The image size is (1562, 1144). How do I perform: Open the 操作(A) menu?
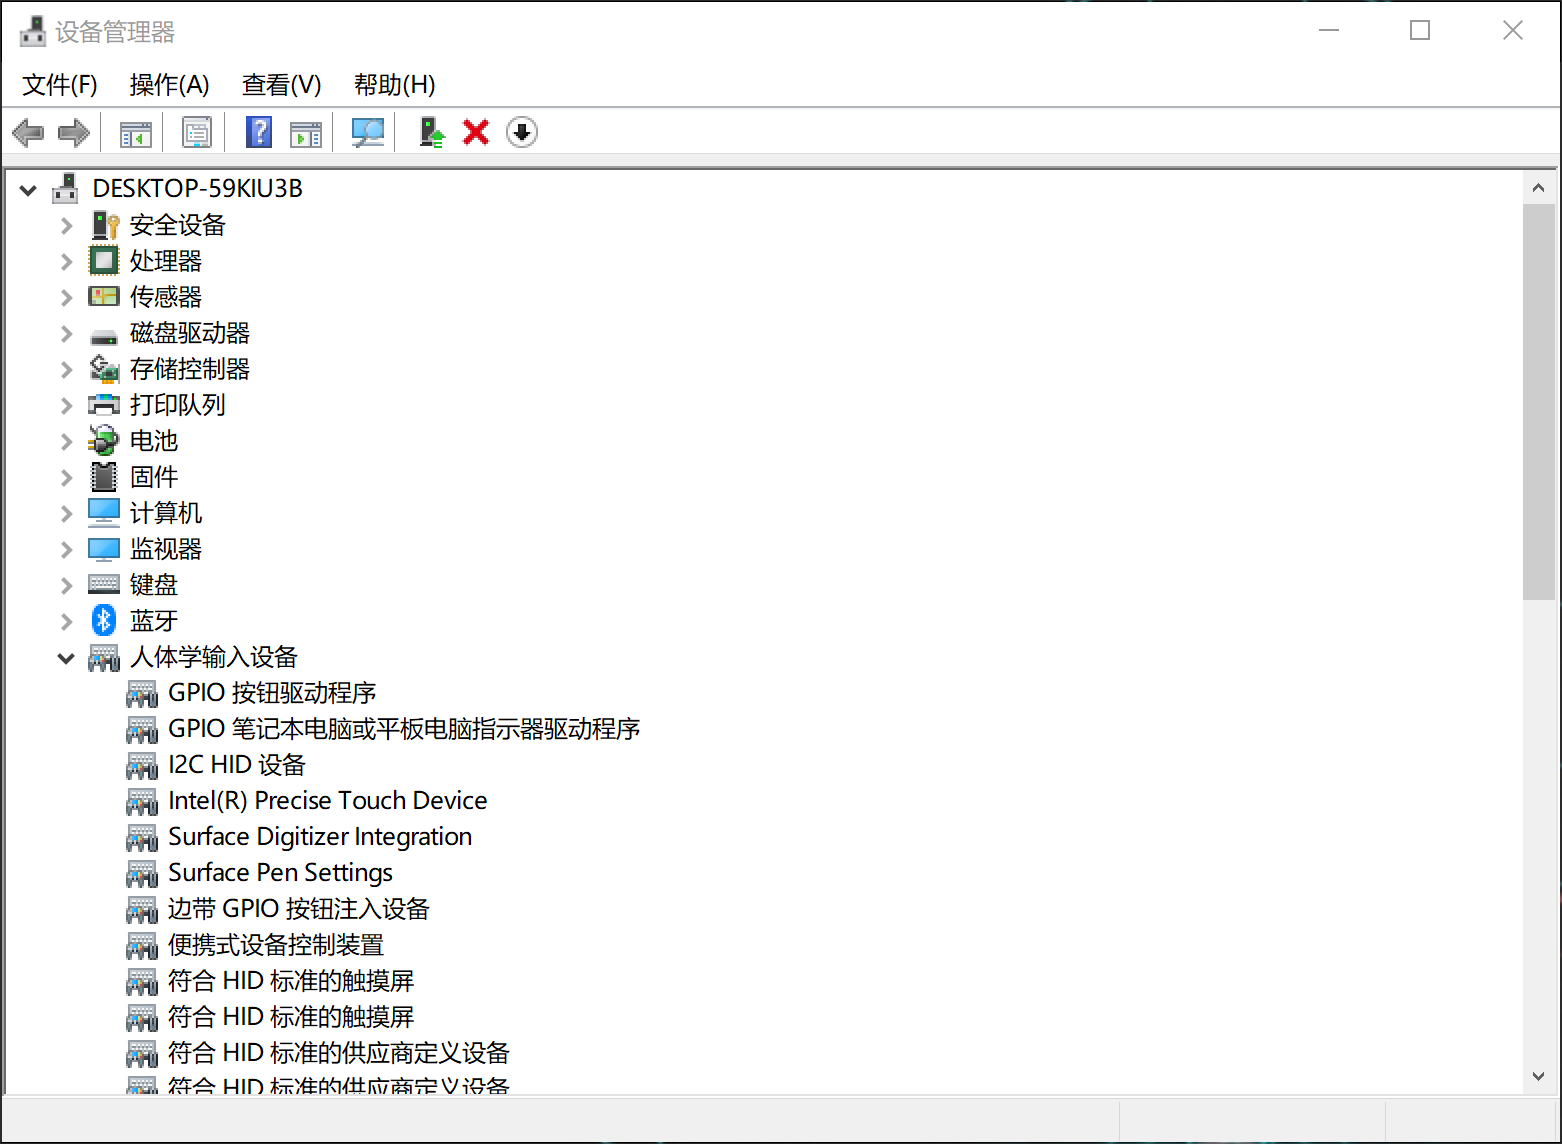pyautogui.click(x=169, y=85)
